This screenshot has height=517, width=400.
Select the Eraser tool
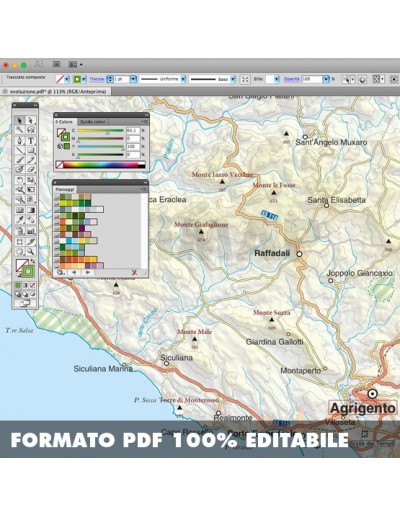click(31, 169)
